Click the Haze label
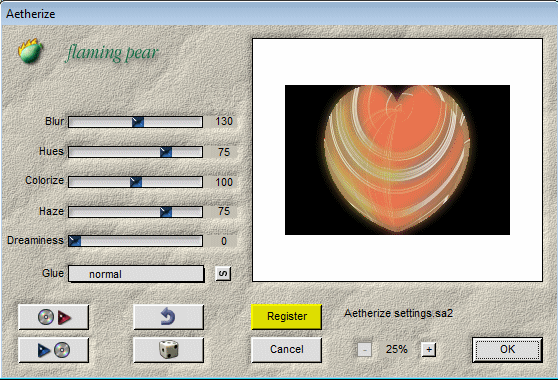The image size is (558, 380). pos(51,211)
